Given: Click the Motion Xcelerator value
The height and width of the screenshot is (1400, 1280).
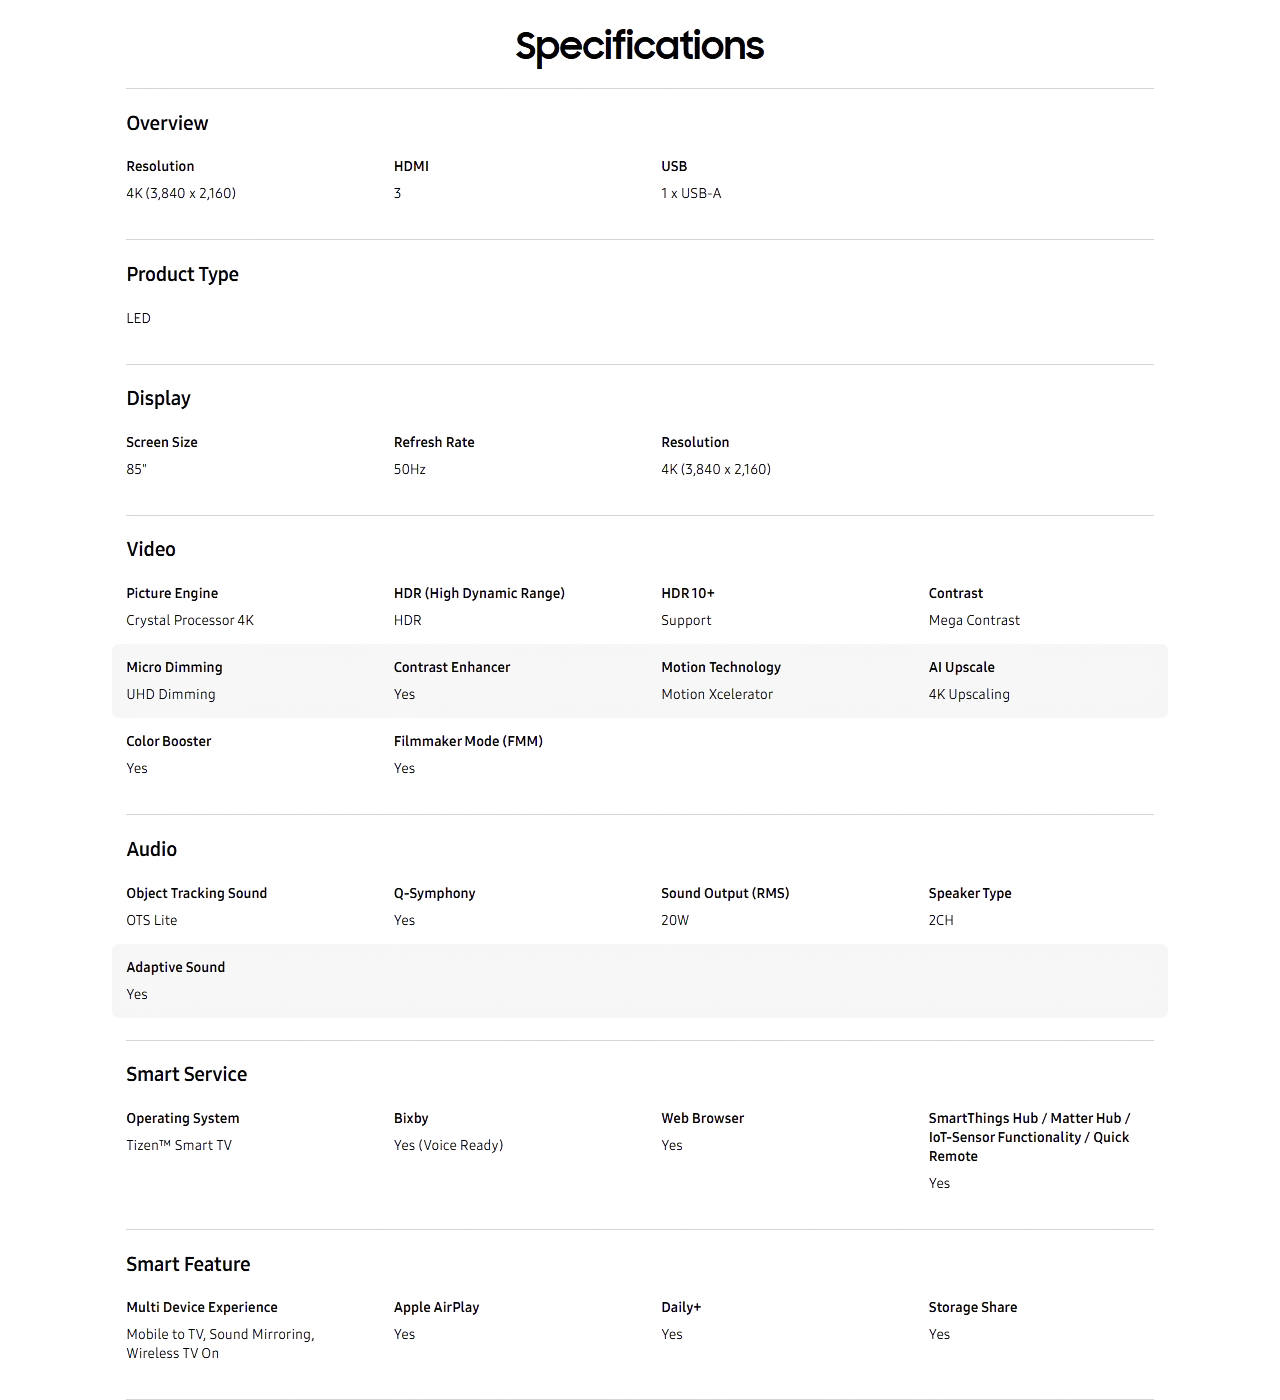Looking at the screenshot, I should (717, 694).
